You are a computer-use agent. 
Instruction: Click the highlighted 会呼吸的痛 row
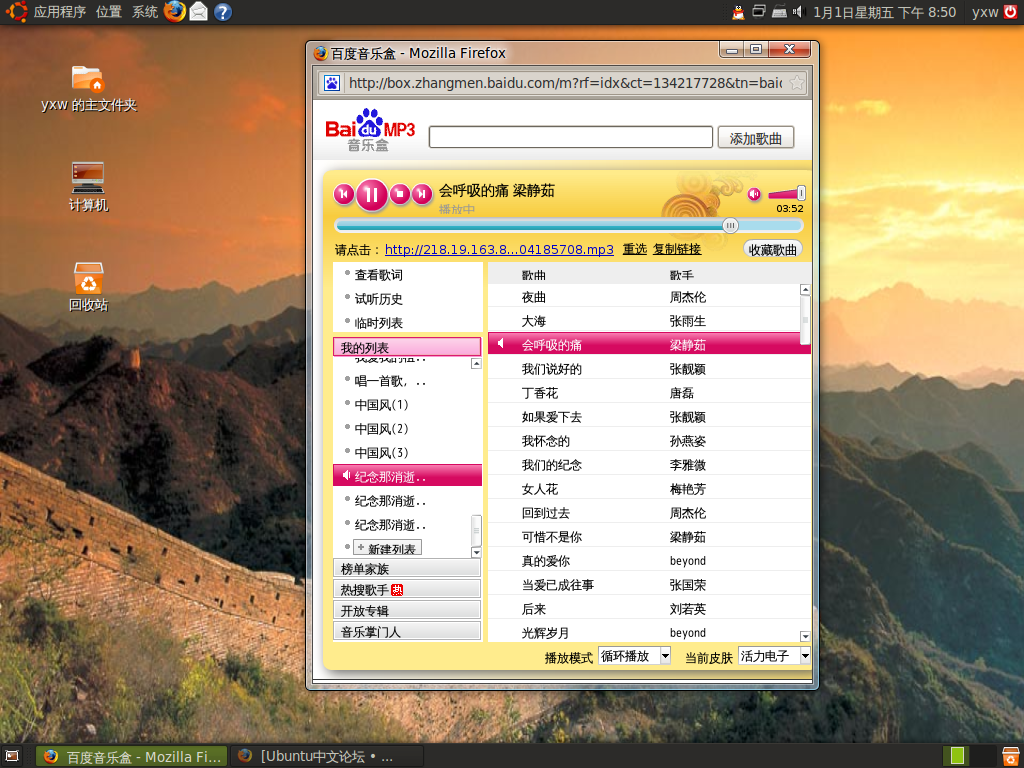point(649,344)
